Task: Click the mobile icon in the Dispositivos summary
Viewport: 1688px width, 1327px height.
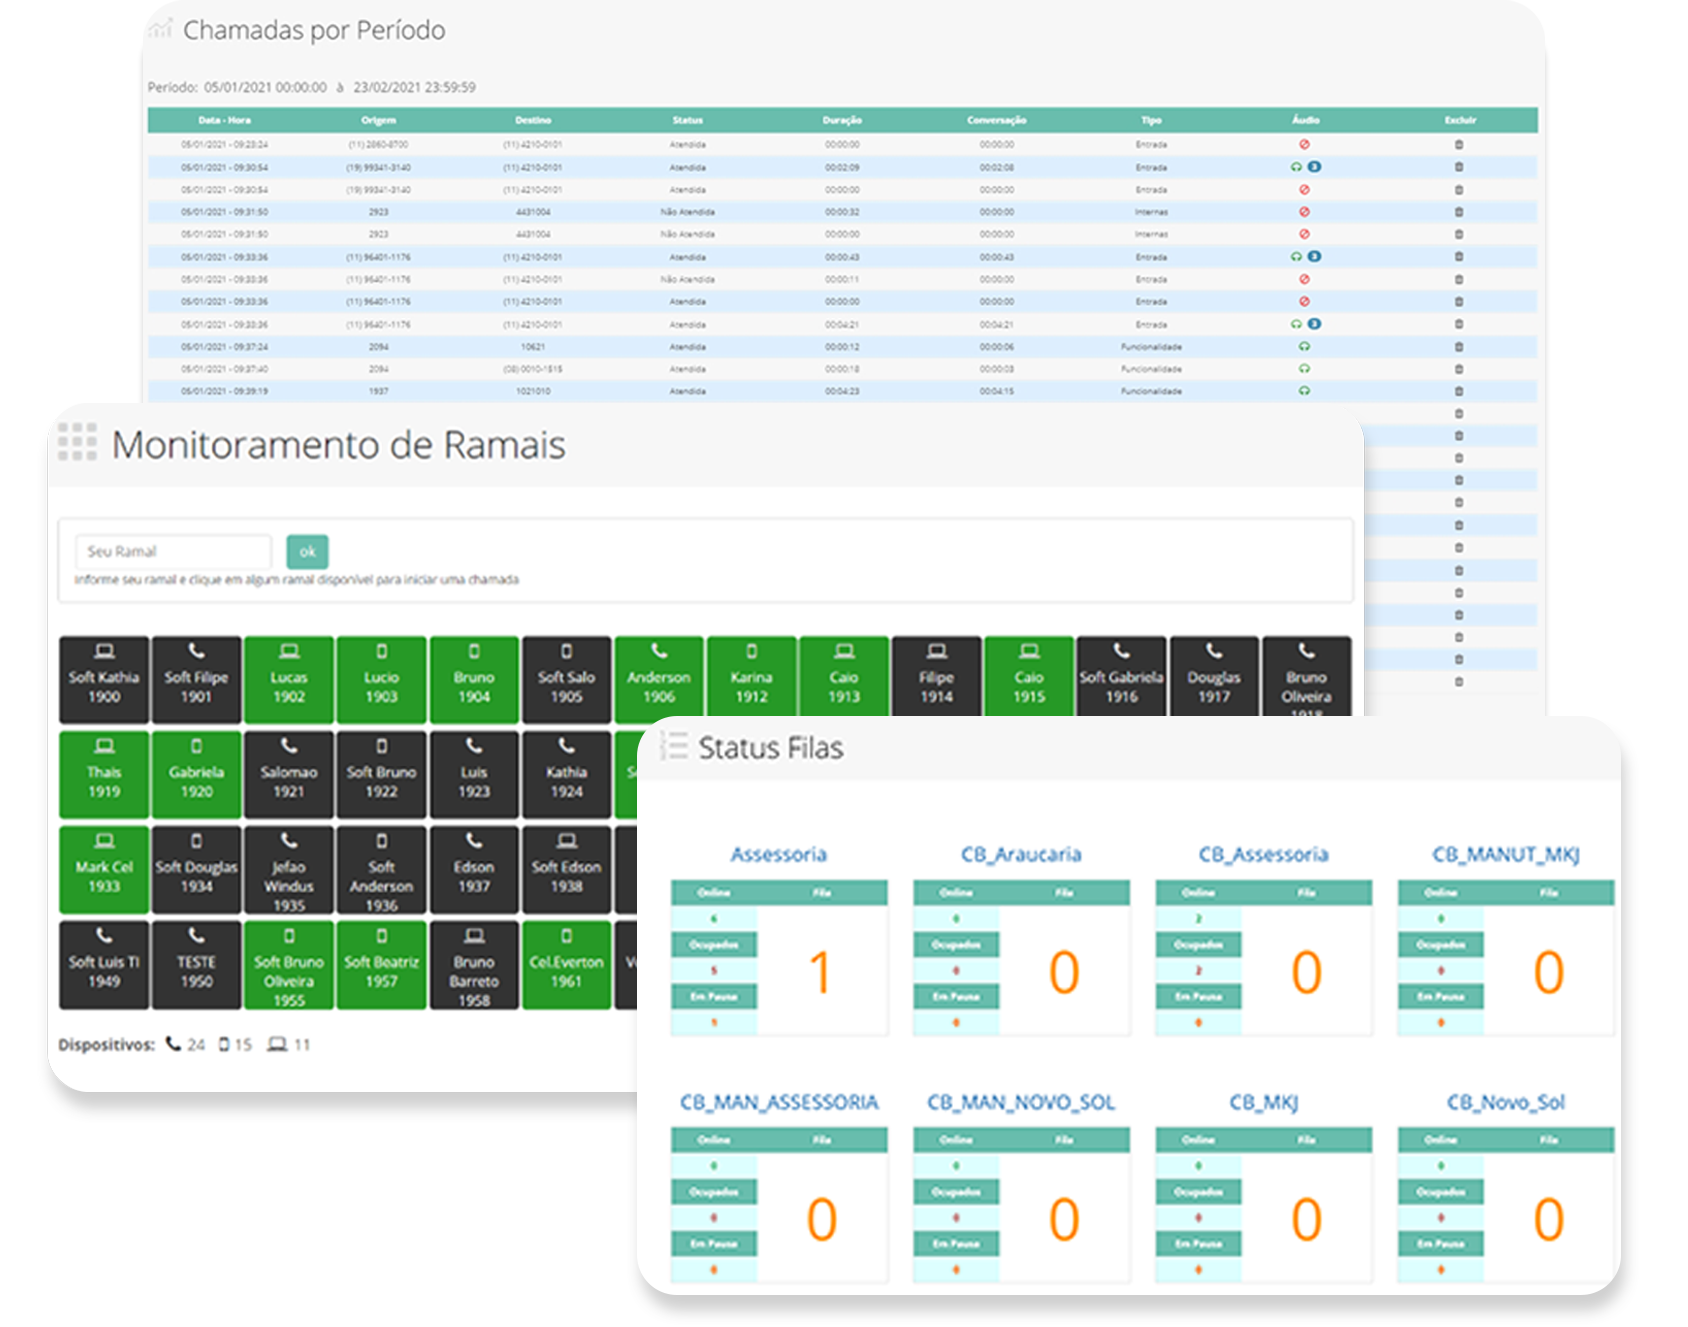Action: (224, 1044)
